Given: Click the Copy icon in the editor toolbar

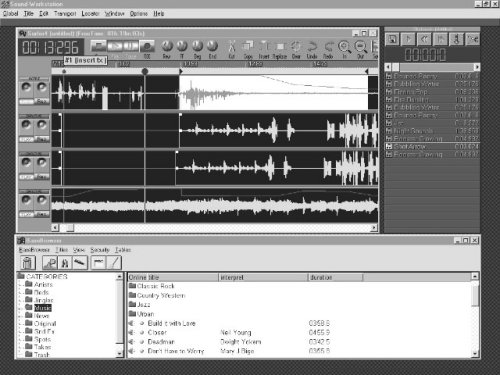Looking at the screenshot, I should pos(248,46).
